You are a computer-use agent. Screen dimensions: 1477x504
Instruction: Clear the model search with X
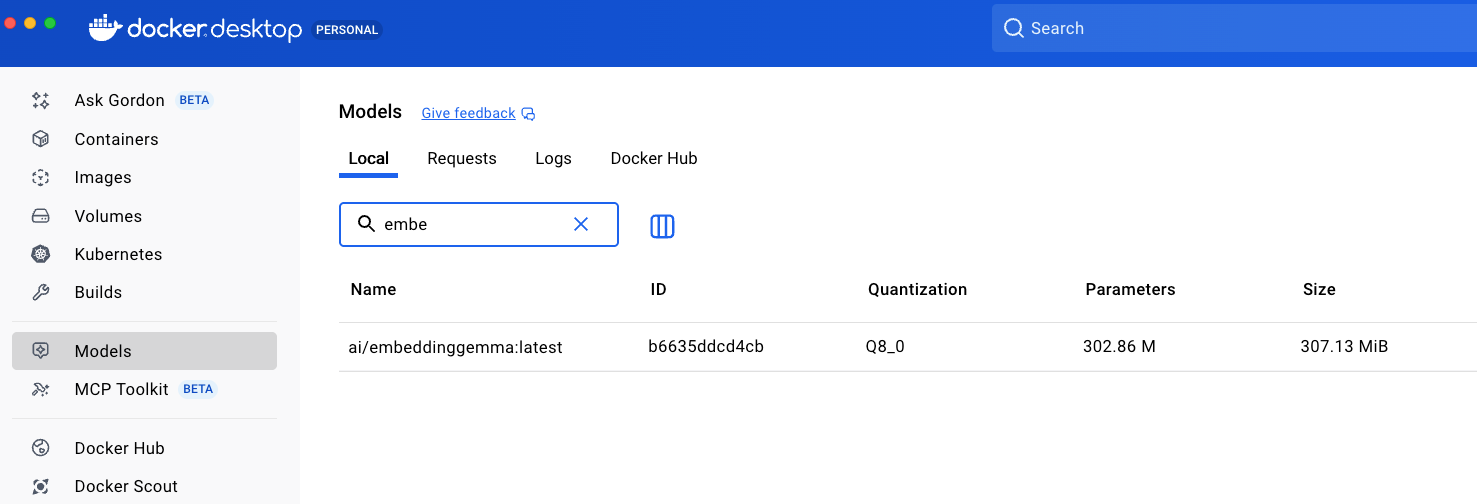pos(580,224)
